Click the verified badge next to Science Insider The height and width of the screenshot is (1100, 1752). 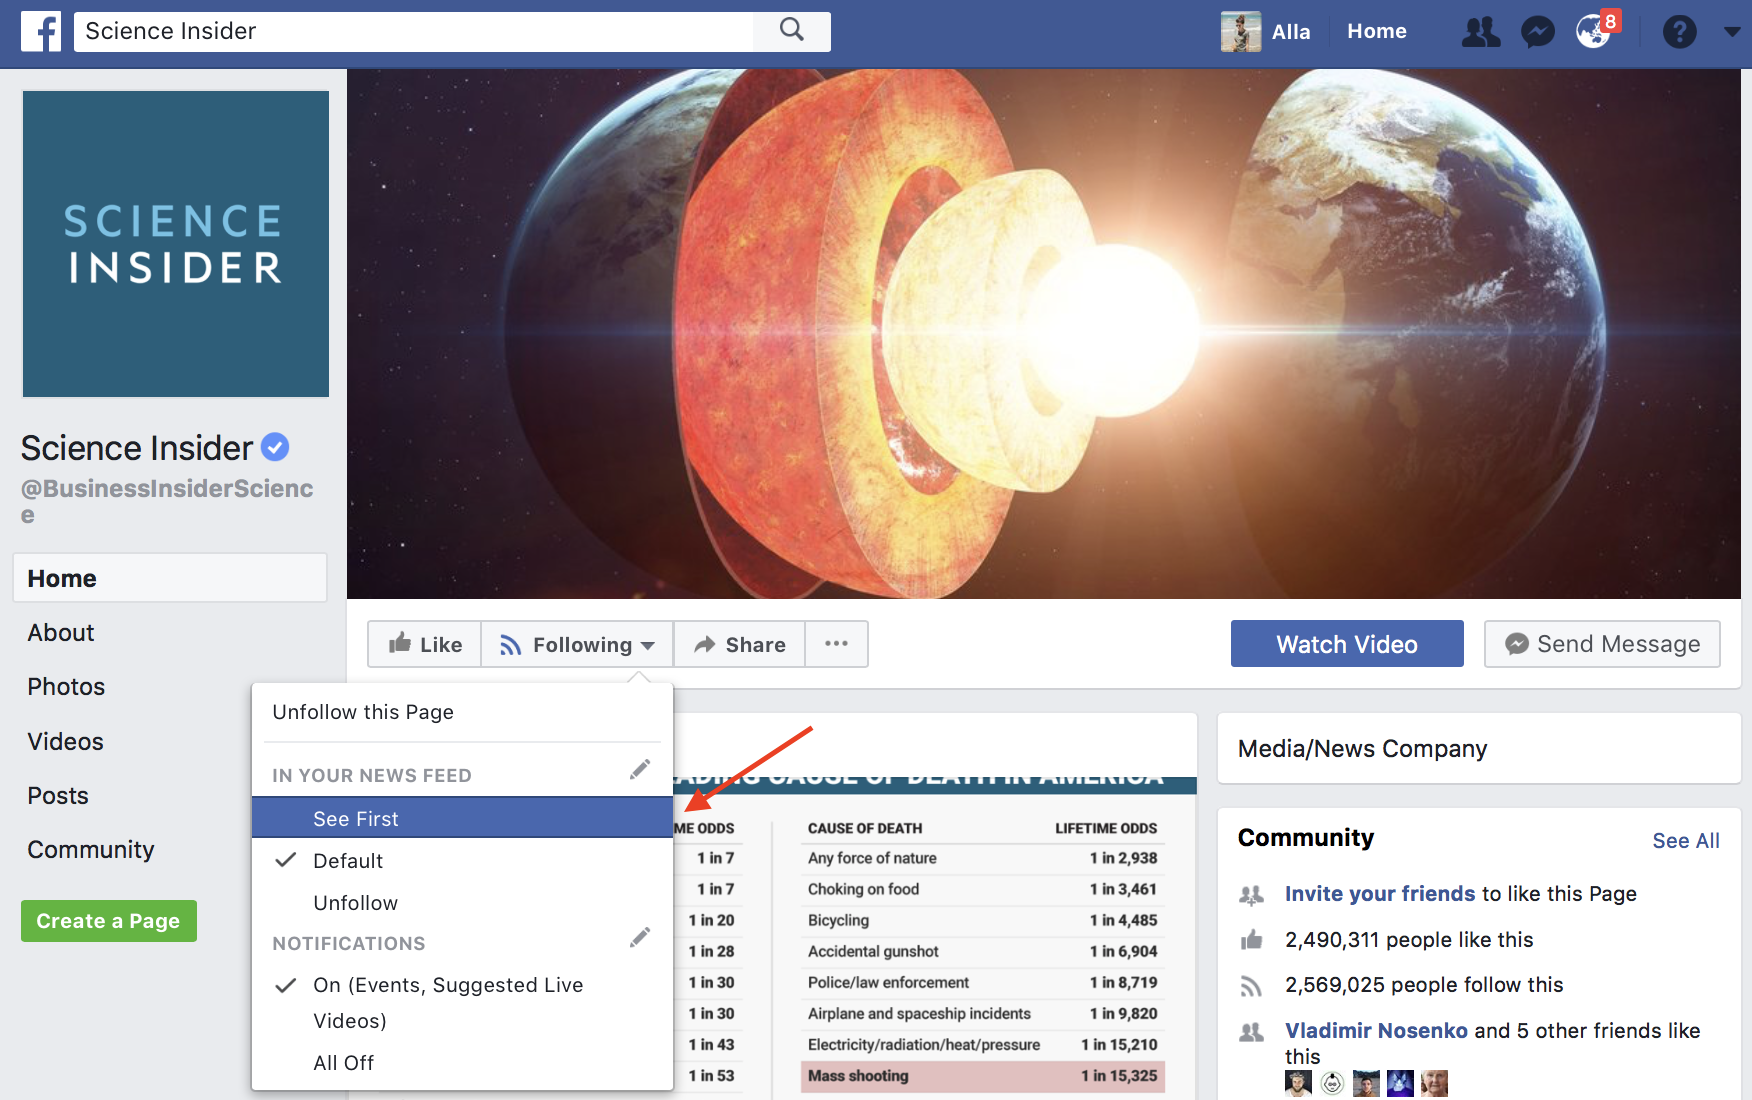(x=275, y=447)
